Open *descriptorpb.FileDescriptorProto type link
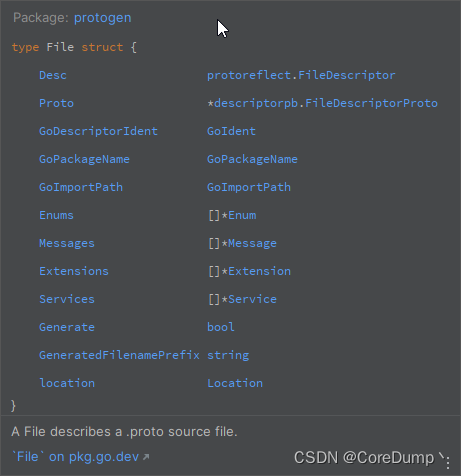The width and height of the screenshot is (461, 476). [x=322, y=103]
